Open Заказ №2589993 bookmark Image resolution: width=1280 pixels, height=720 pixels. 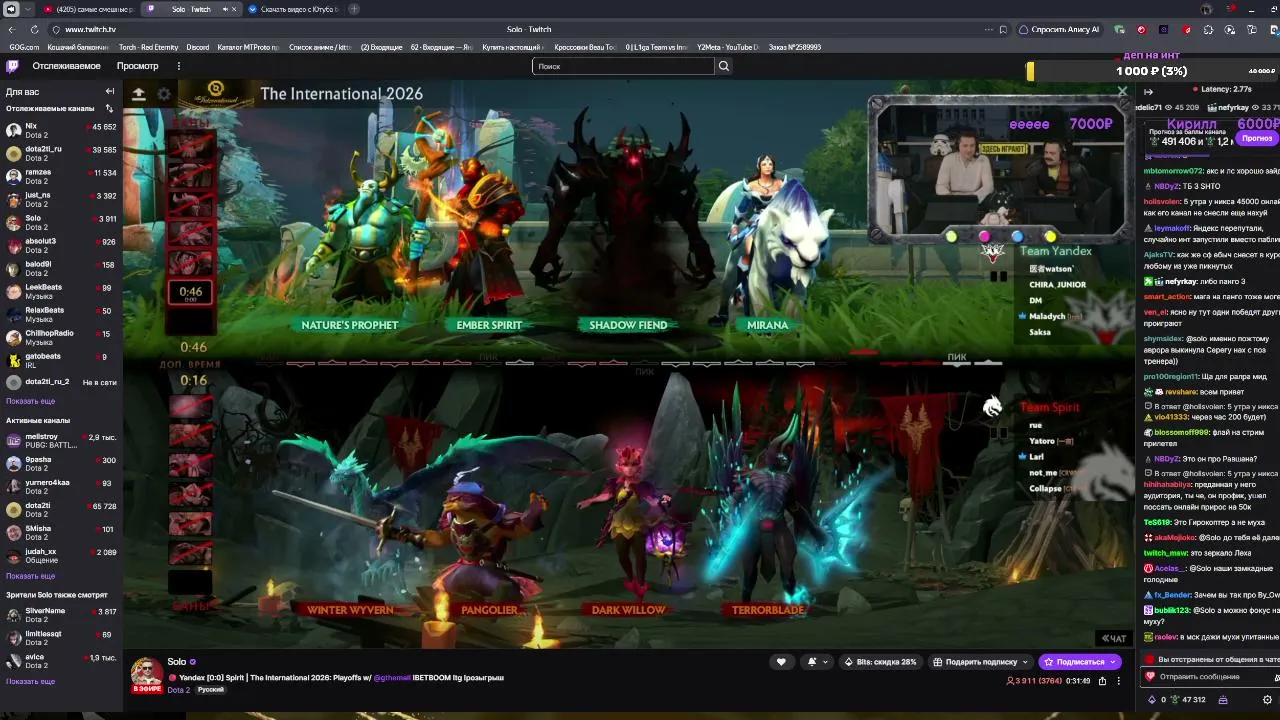(x=795, y=47)
